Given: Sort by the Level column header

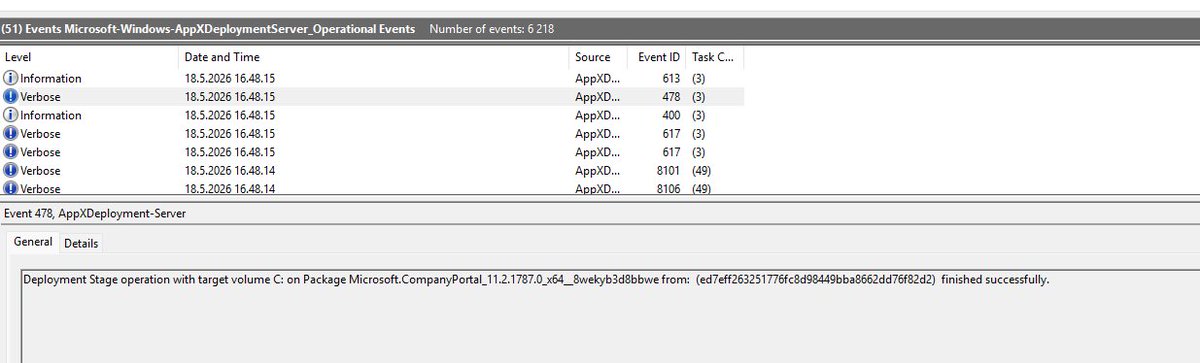Looking at the screenshot, I should (89, 58).
